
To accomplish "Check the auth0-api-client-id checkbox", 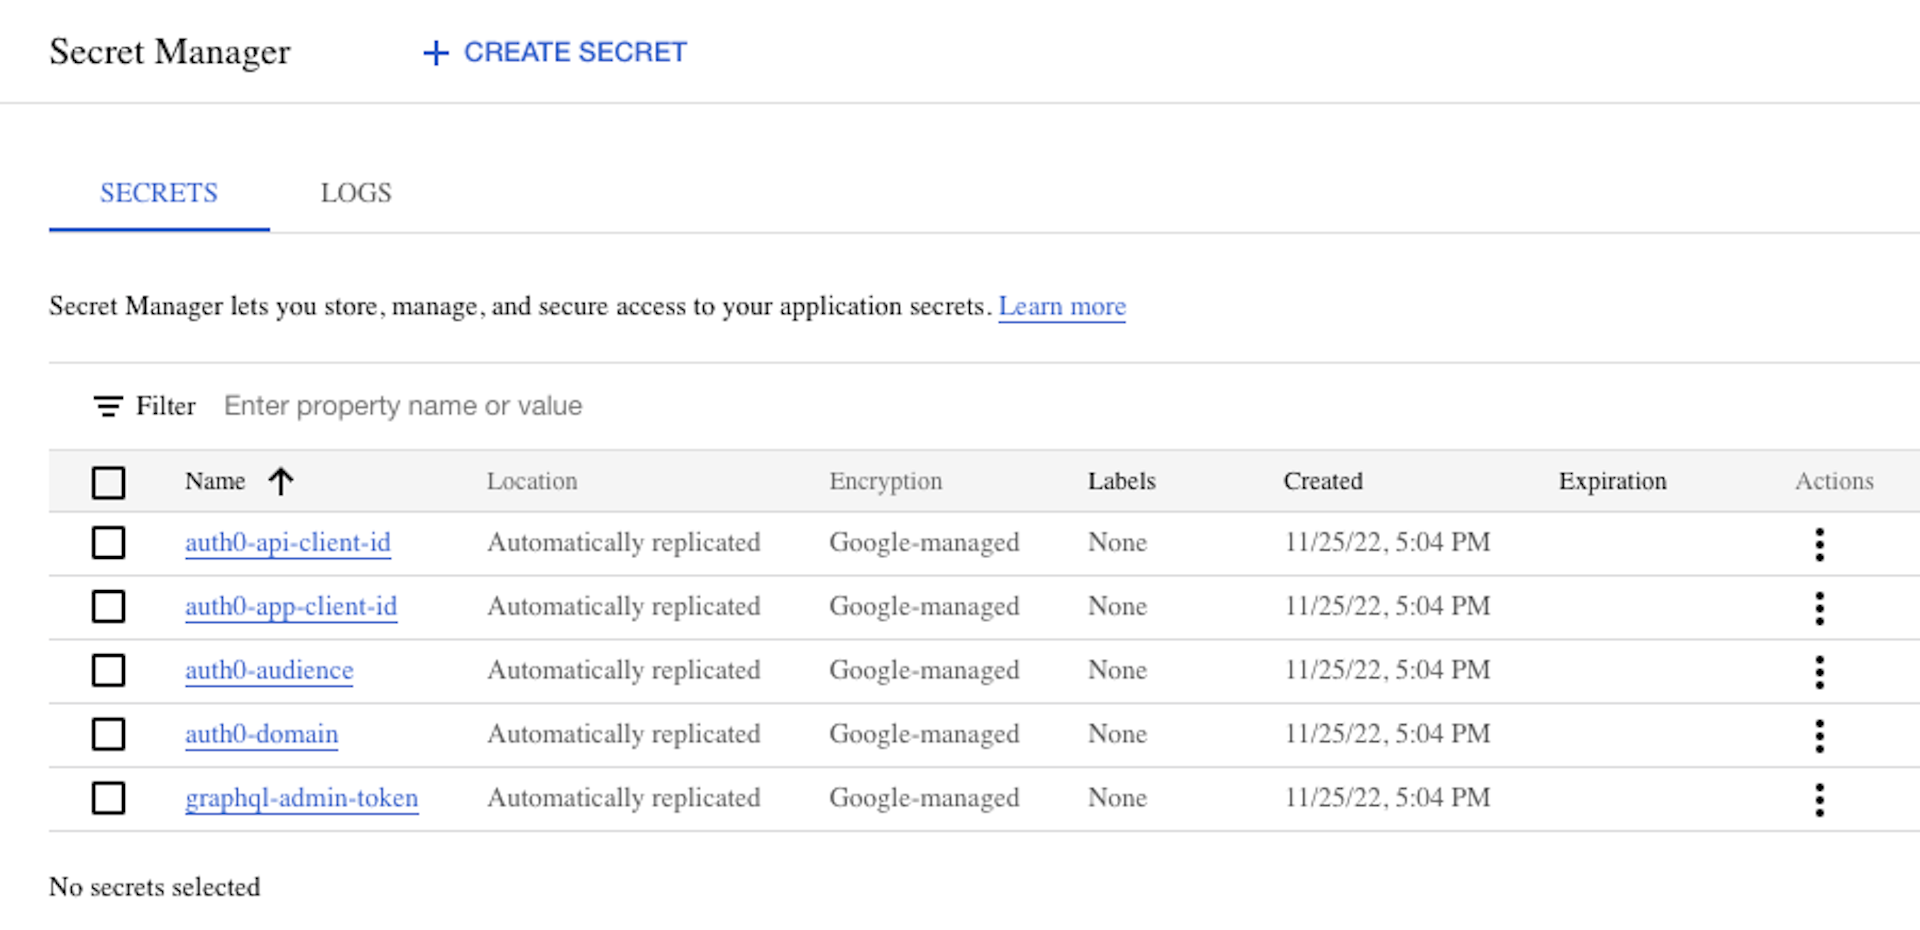I will pos(108,543).
